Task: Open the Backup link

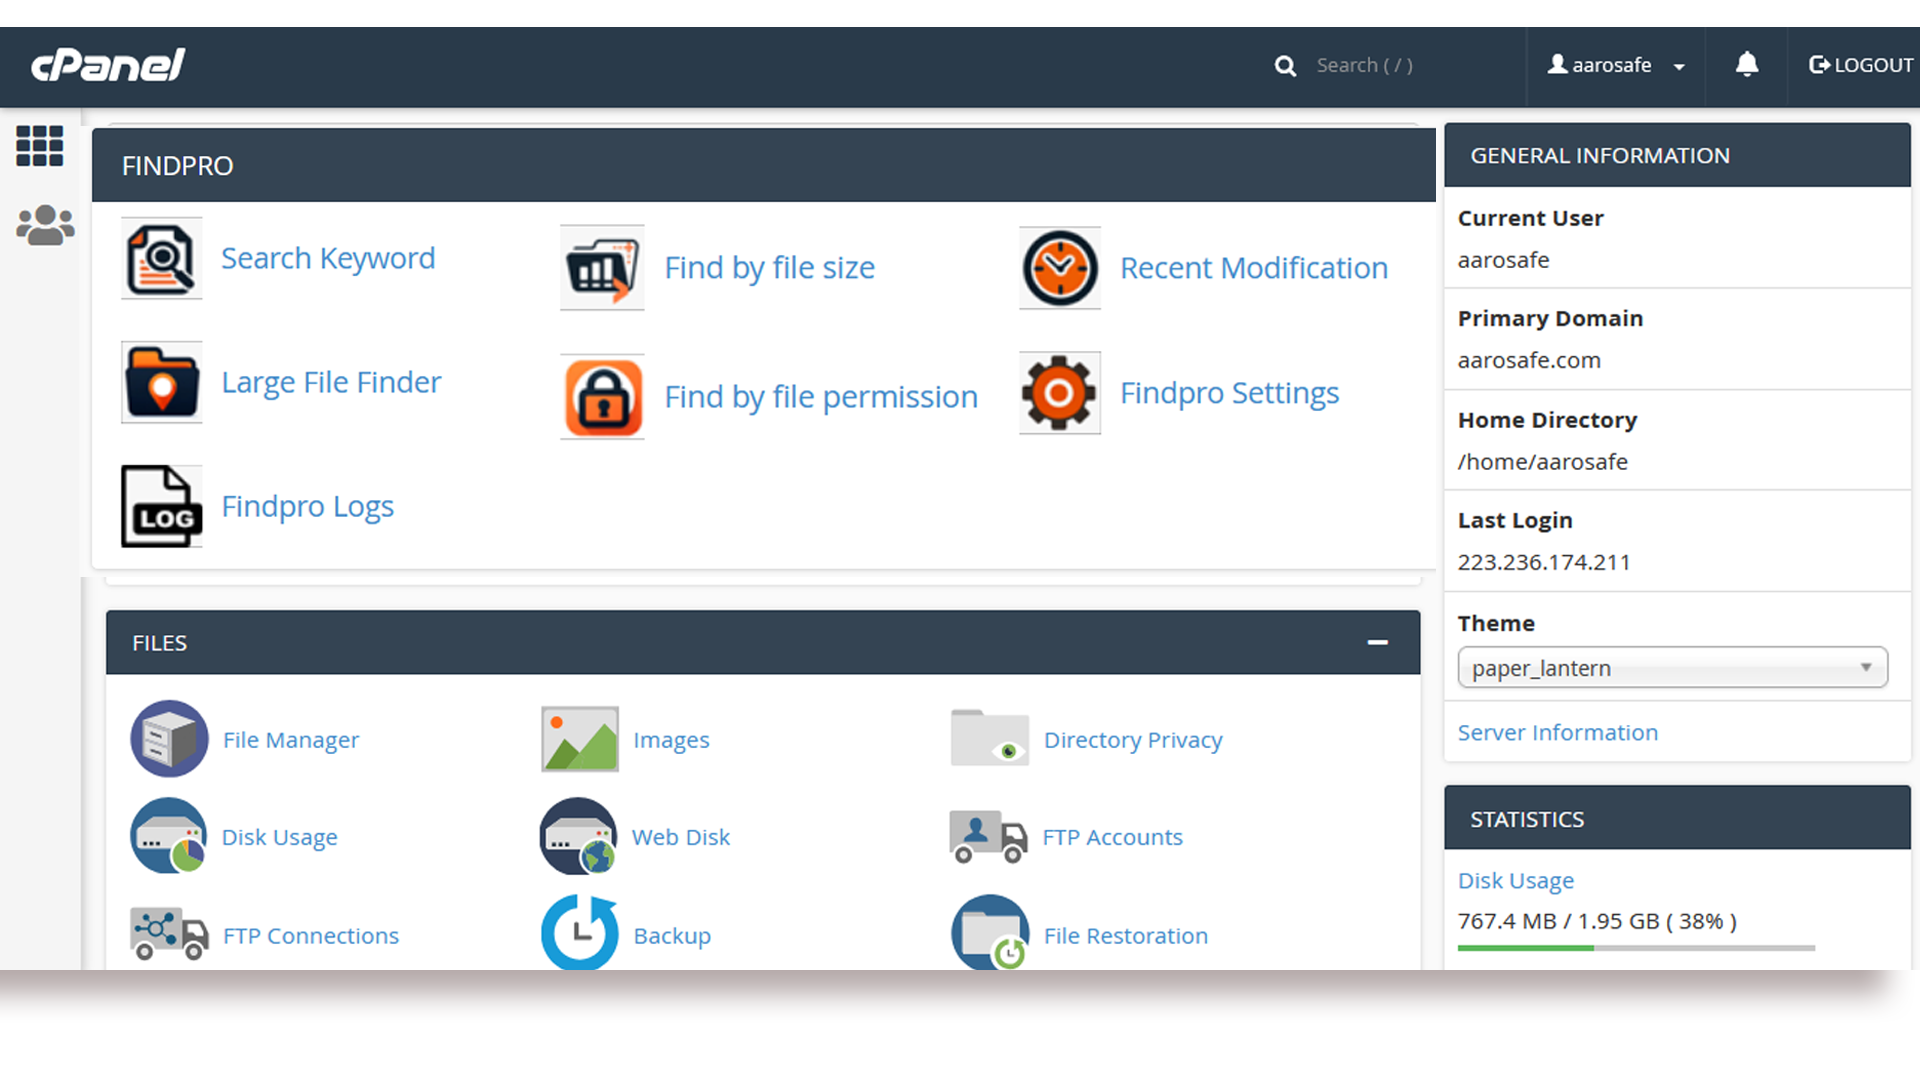Action: (x=672, y=936)
